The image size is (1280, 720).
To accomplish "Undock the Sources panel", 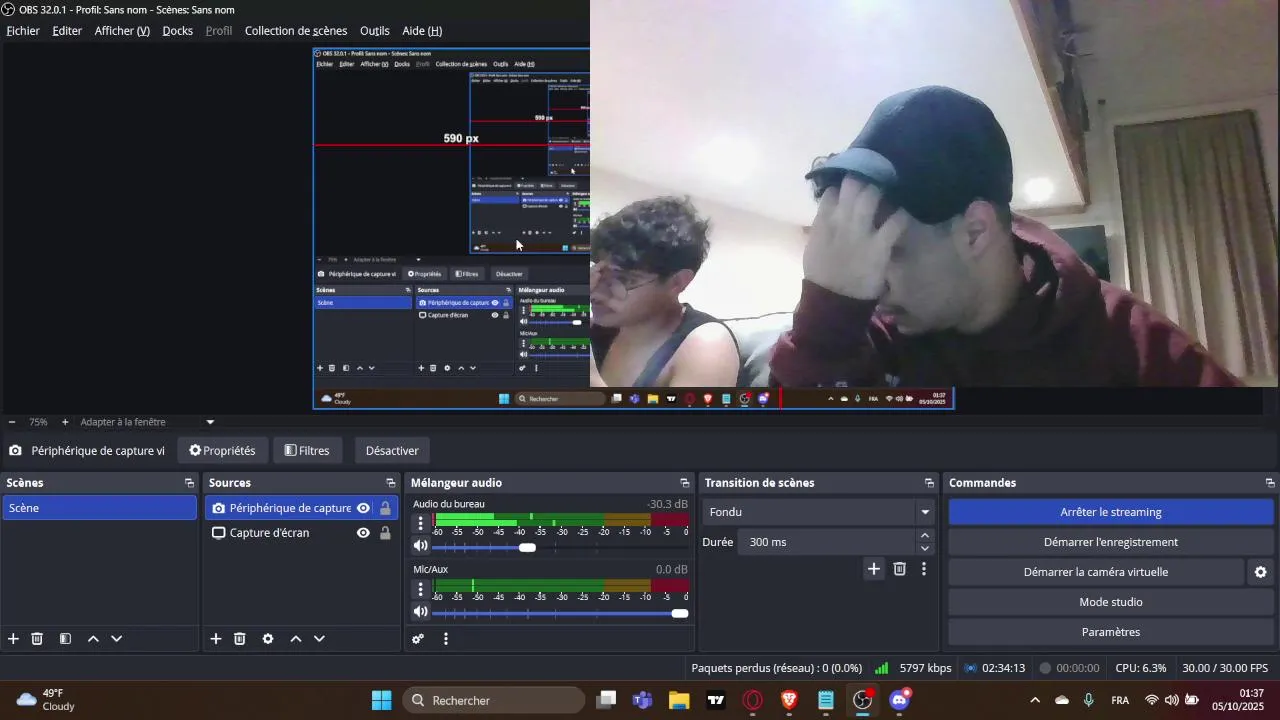I will pyautogui.click(x=391, y=483).
